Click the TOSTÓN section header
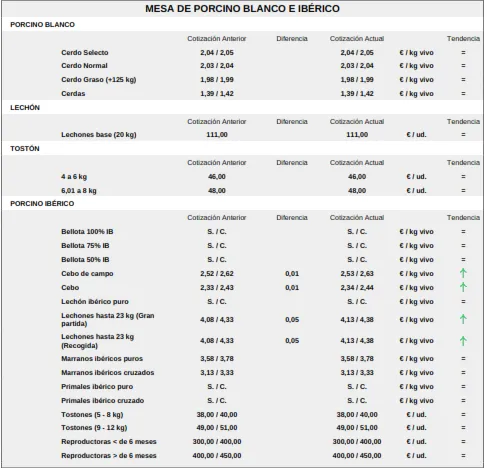Viewport: 487px width, 468px height. [x=25, y=149]
